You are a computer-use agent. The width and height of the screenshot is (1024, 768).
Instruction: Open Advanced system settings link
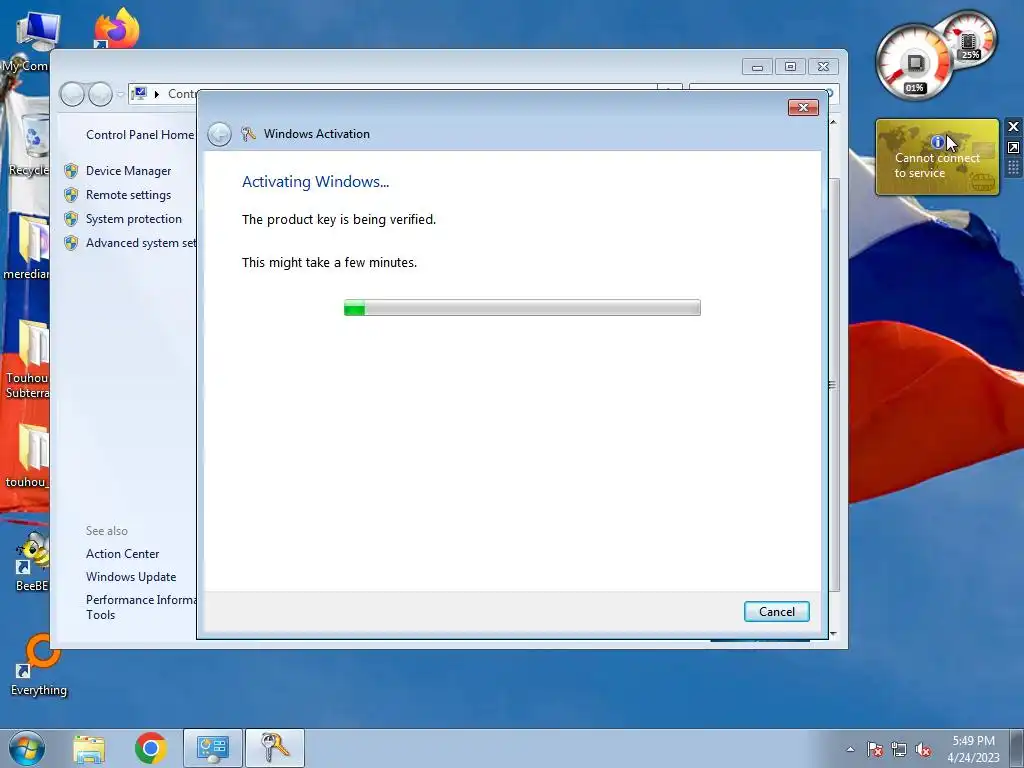[x=141, y=243]
